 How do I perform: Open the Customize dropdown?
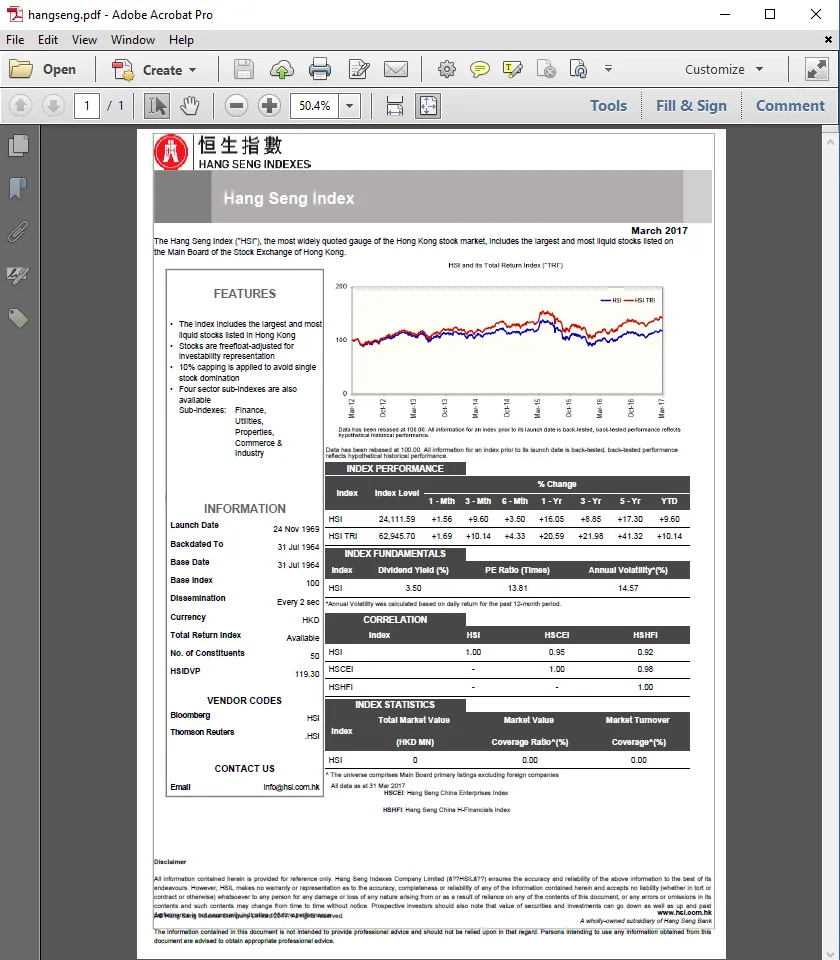pyautogui.click(x=724, y=69)
